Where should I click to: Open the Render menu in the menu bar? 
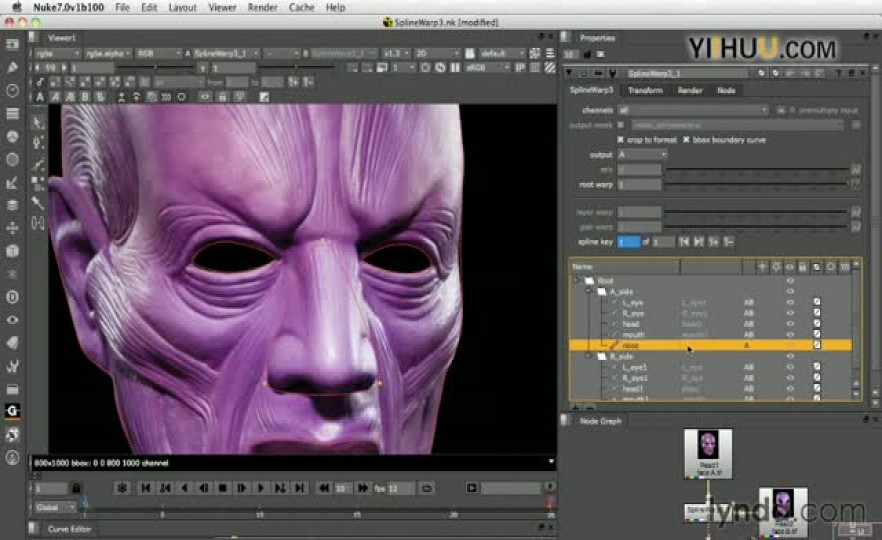click(x=263, y=7)
